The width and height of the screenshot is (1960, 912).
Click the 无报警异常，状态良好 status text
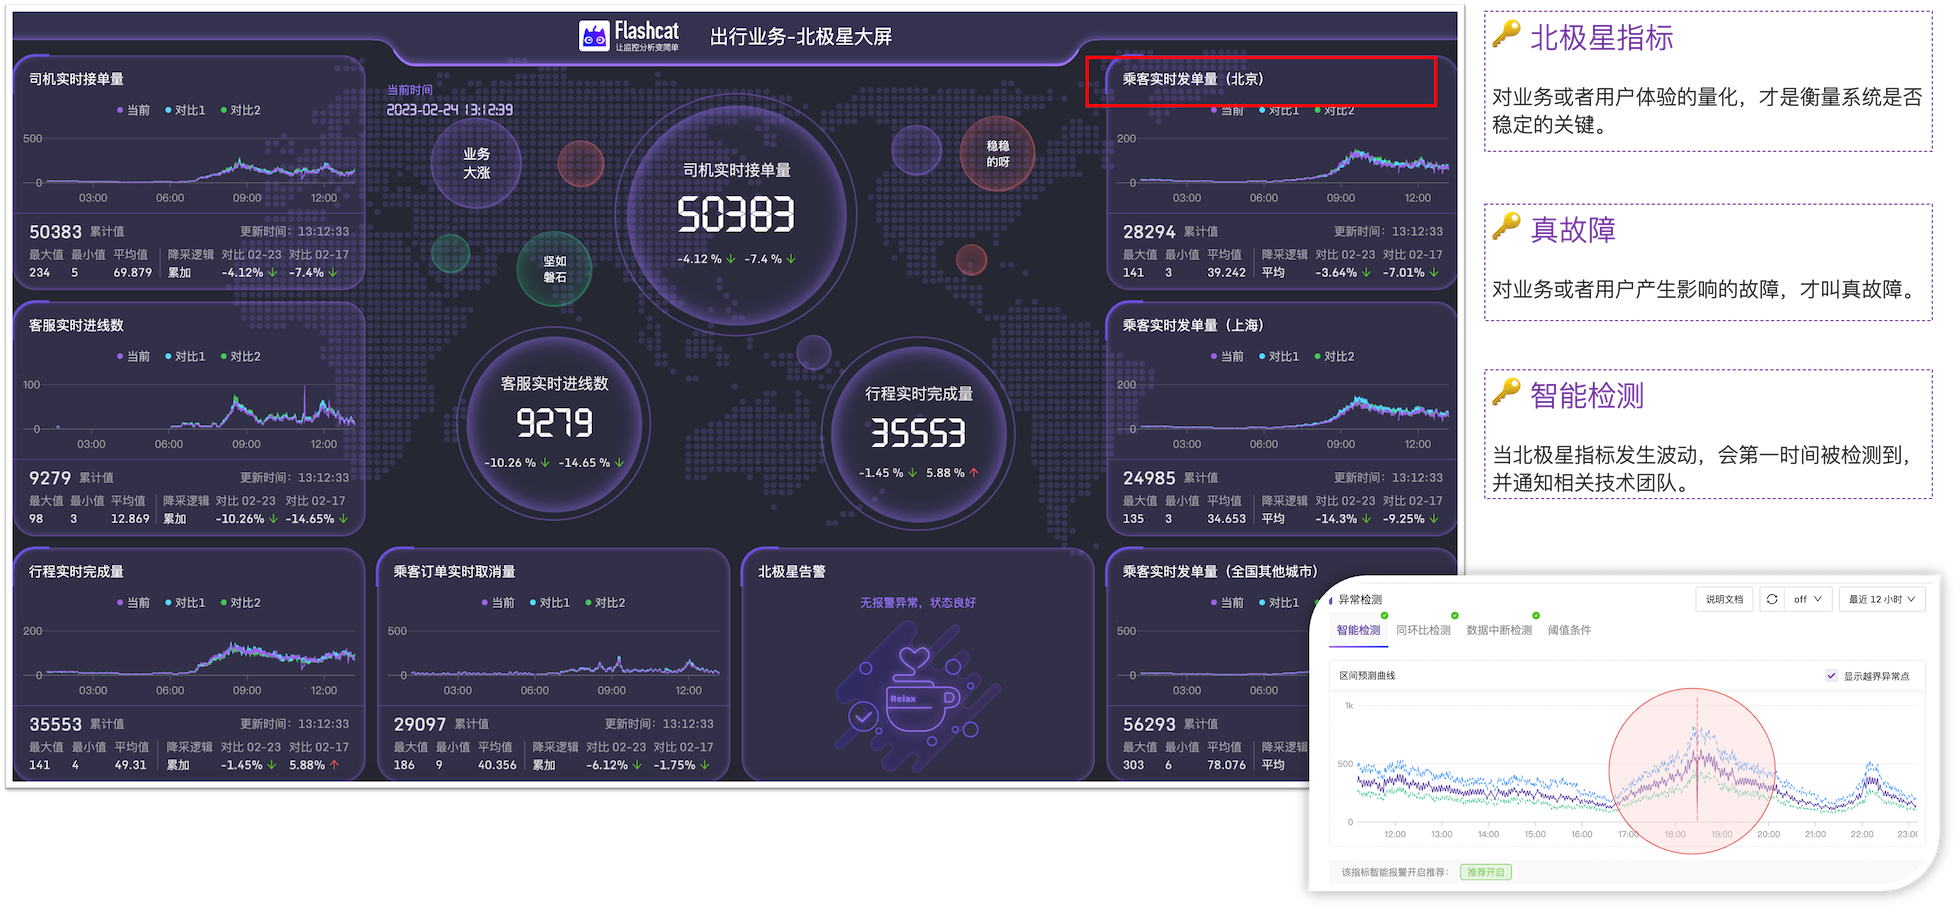tap(918, 602)
